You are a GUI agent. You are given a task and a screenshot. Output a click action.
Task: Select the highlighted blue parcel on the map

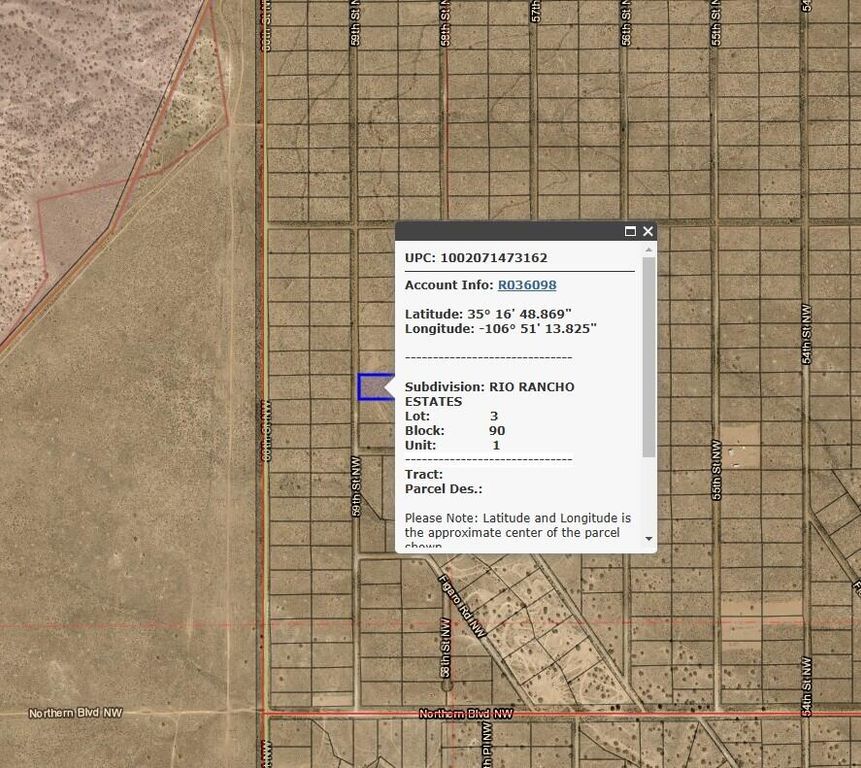[x=373, y=388]
